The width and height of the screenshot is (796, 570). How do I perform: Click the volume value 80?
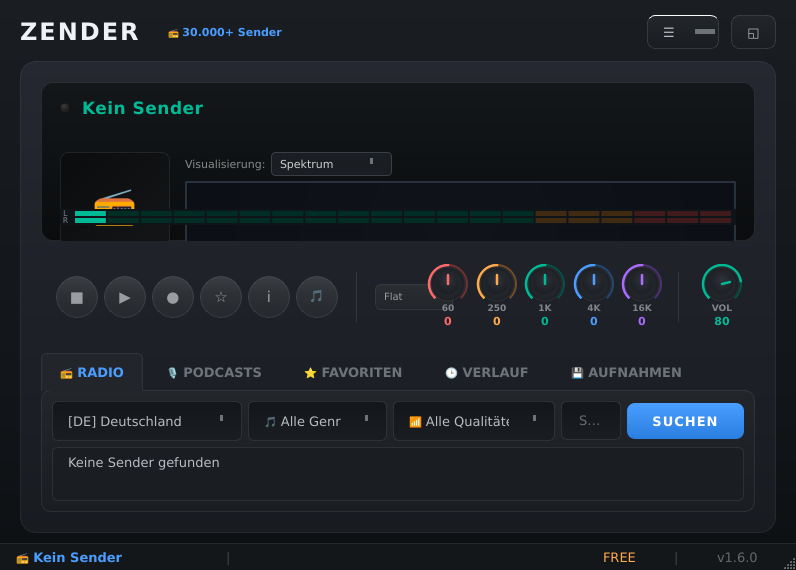point(721,321)
